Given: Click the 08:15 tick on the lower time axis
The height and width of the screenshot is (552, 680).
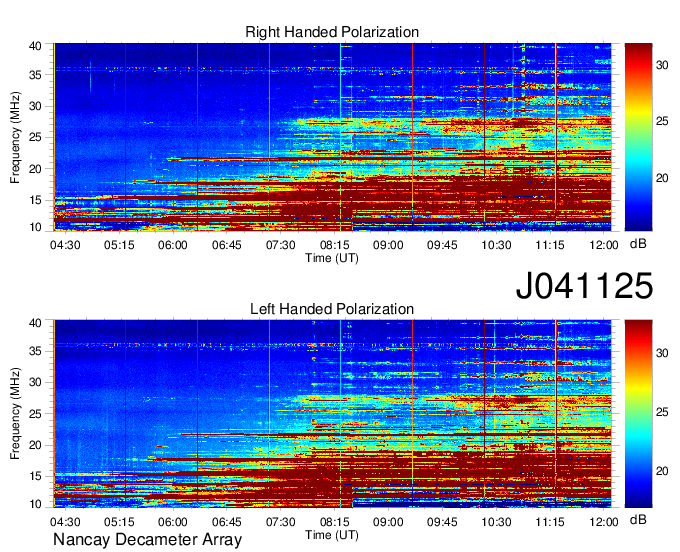Looking at the screenshot, I should (334, 522).
